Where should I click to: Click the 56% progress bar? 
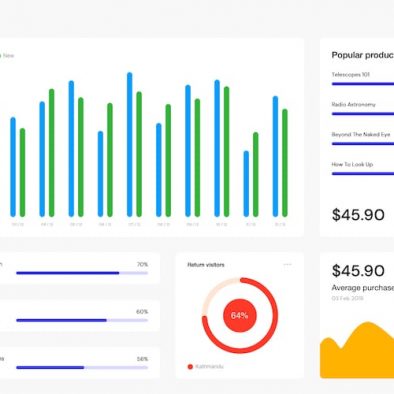pos(82,368)
